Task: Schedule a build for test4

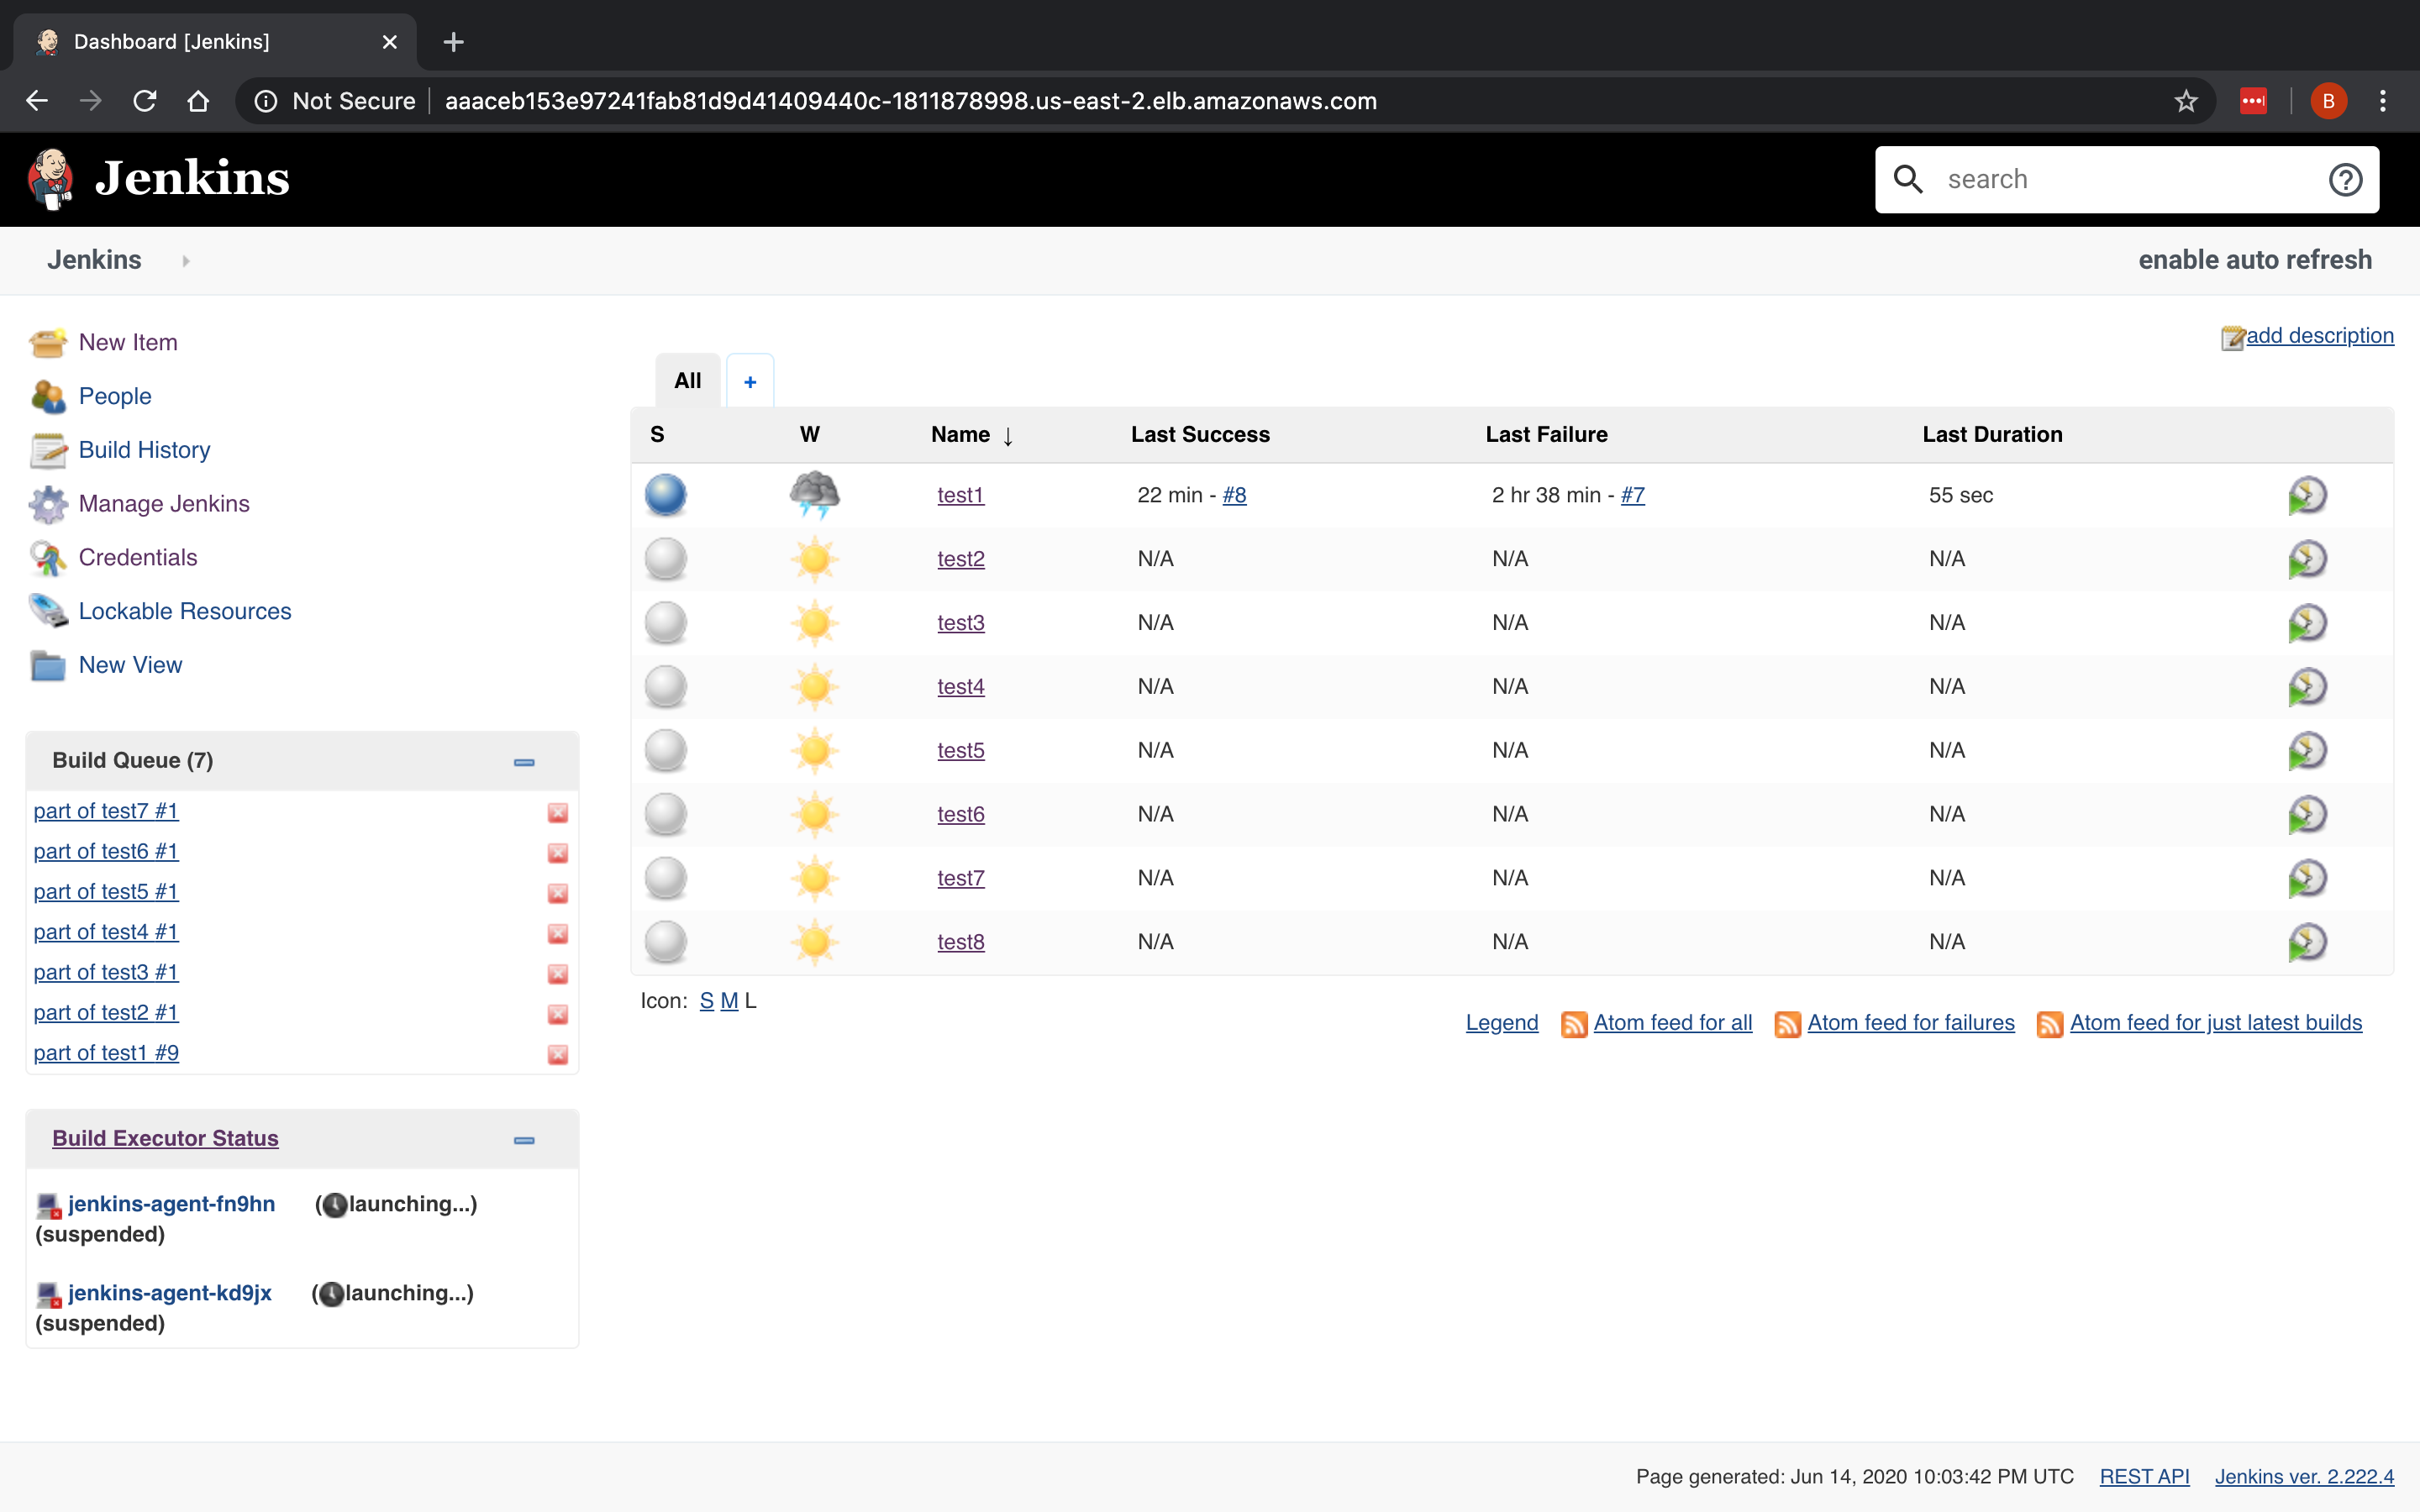Action: (x=2307, y=687)
